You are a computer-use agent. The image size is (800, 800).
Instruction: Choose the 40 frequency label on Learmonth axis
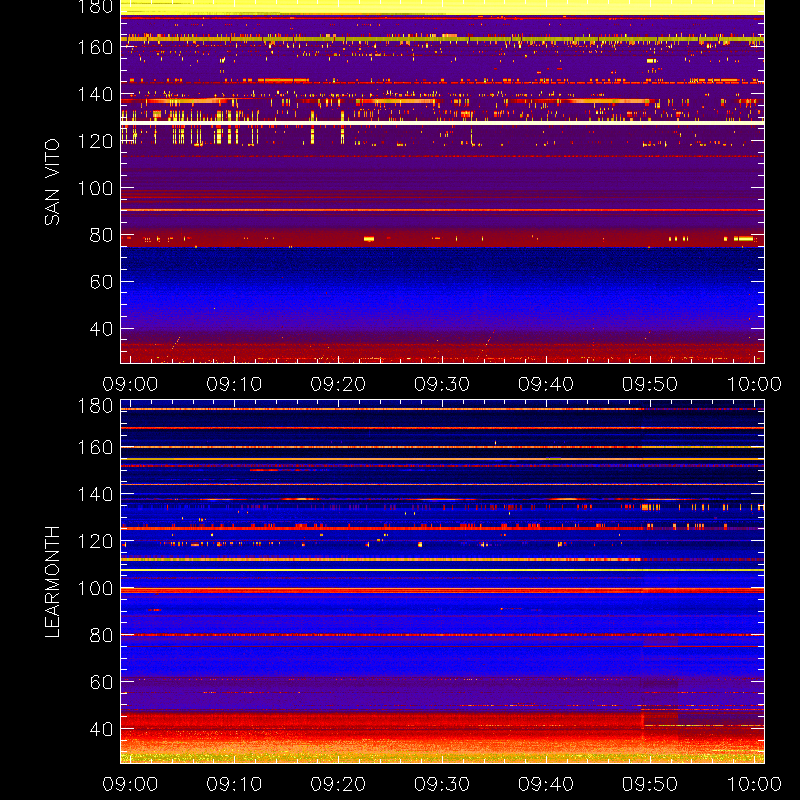[x=101, y=729]
